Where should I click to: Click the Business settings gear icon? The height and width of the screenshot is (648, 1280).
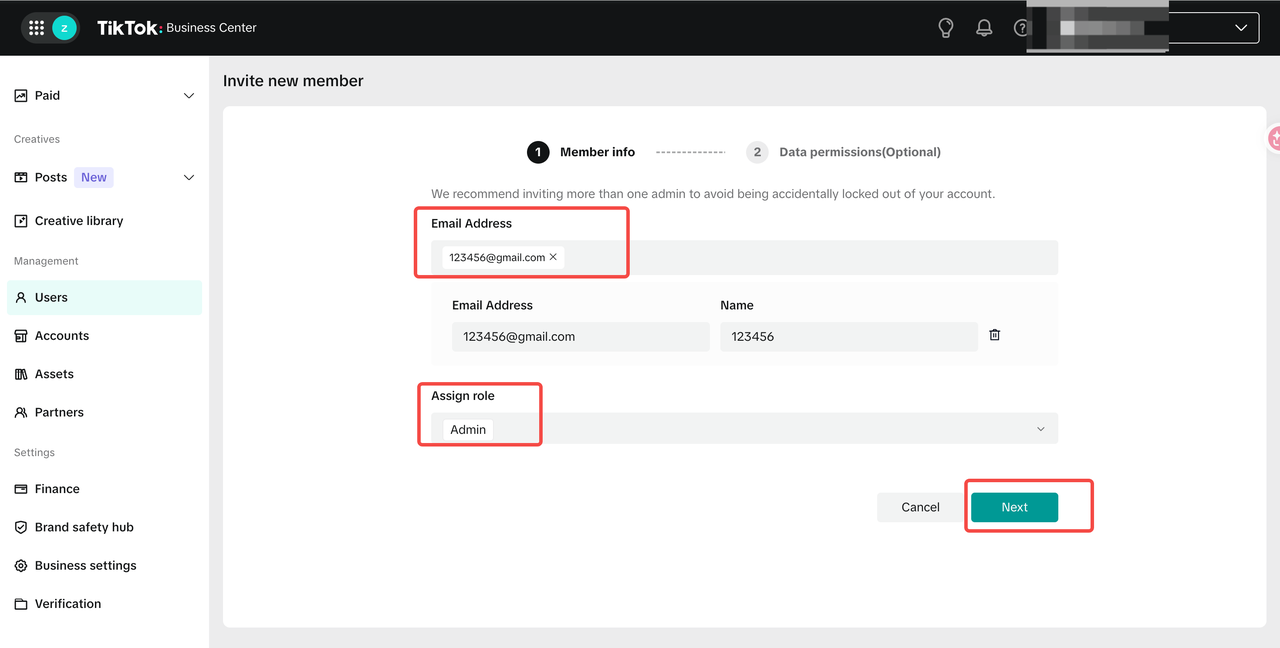pos(21,566)
